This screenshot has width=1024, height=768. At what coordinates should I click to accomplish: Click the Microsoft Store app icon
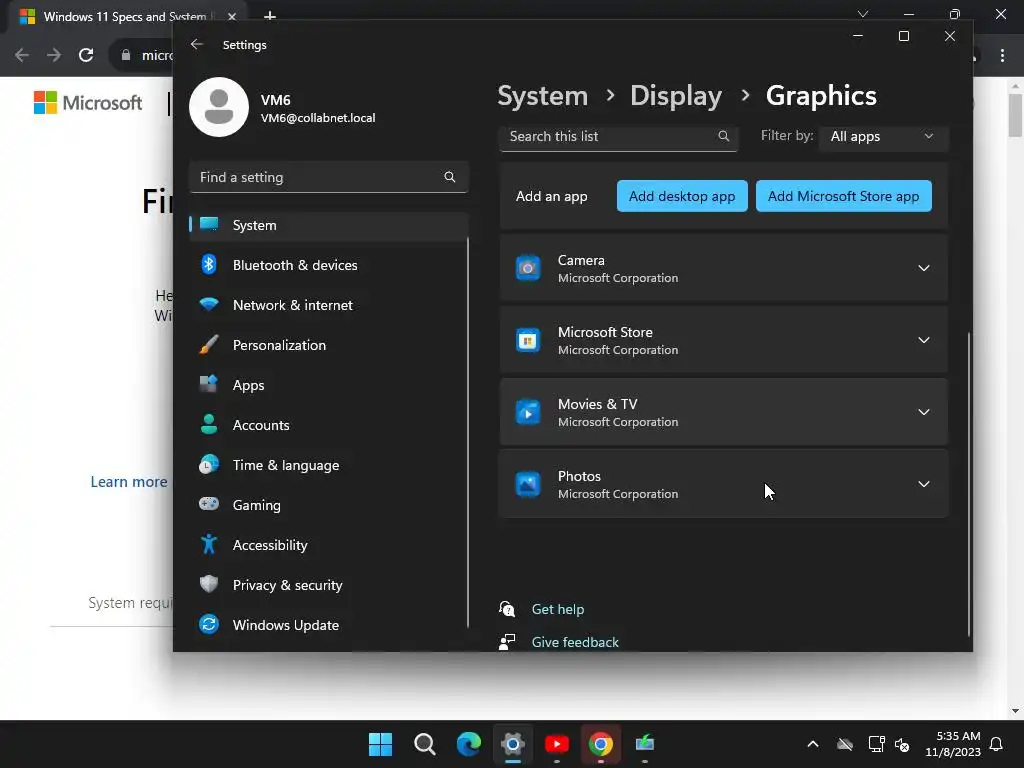click(x=528, y=340)
